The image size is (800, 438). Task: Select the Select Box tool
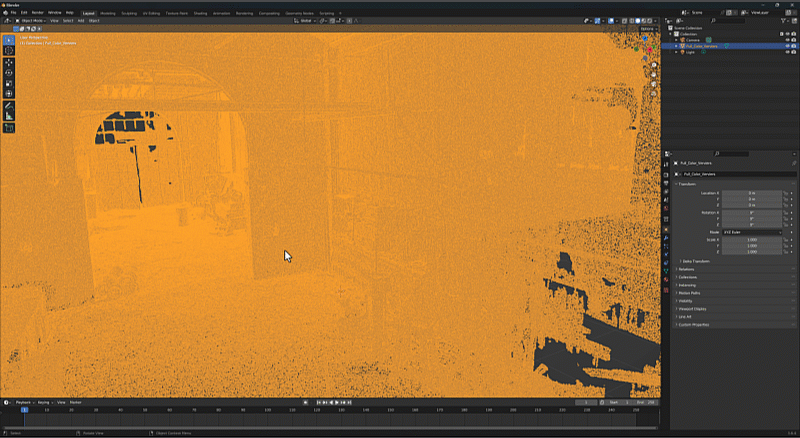(9, 40)
